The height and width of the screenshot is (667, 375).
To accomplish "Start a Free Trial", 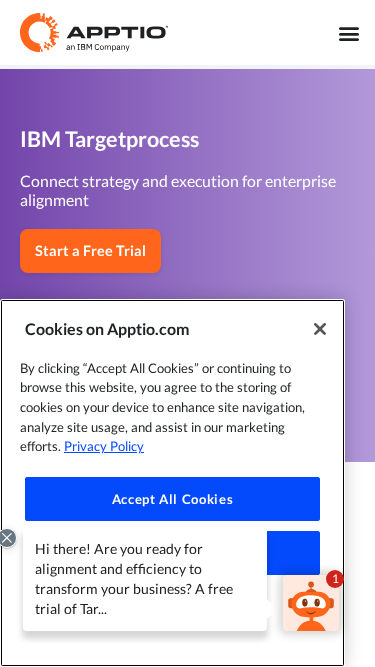I will coord(91,251).
